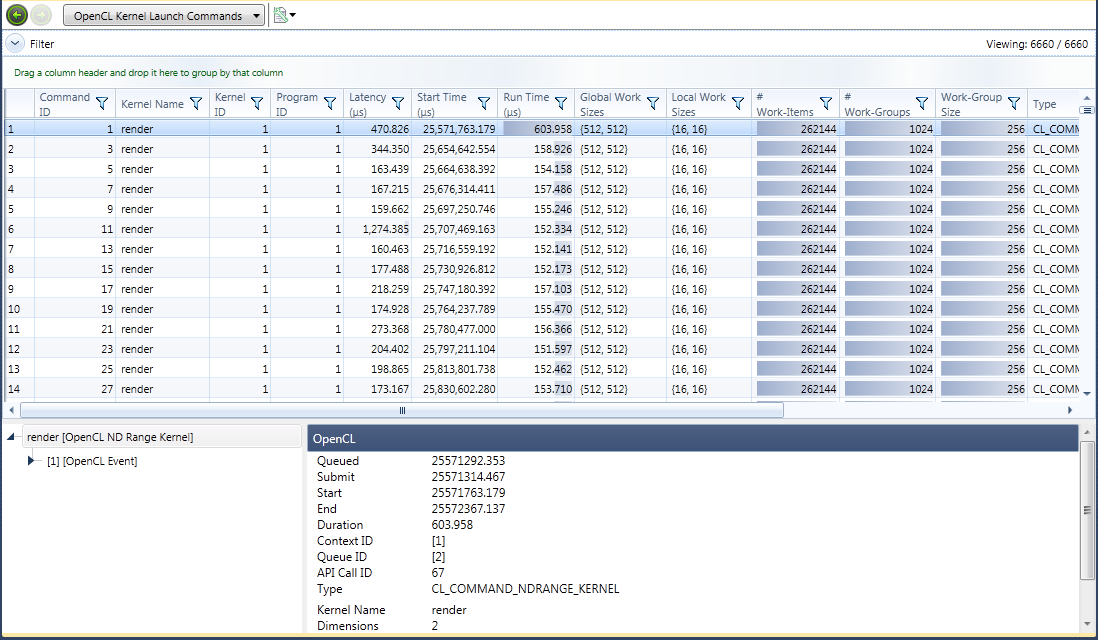Expand the [1] [OpenCL Event] node

click(x=32, y=460)
